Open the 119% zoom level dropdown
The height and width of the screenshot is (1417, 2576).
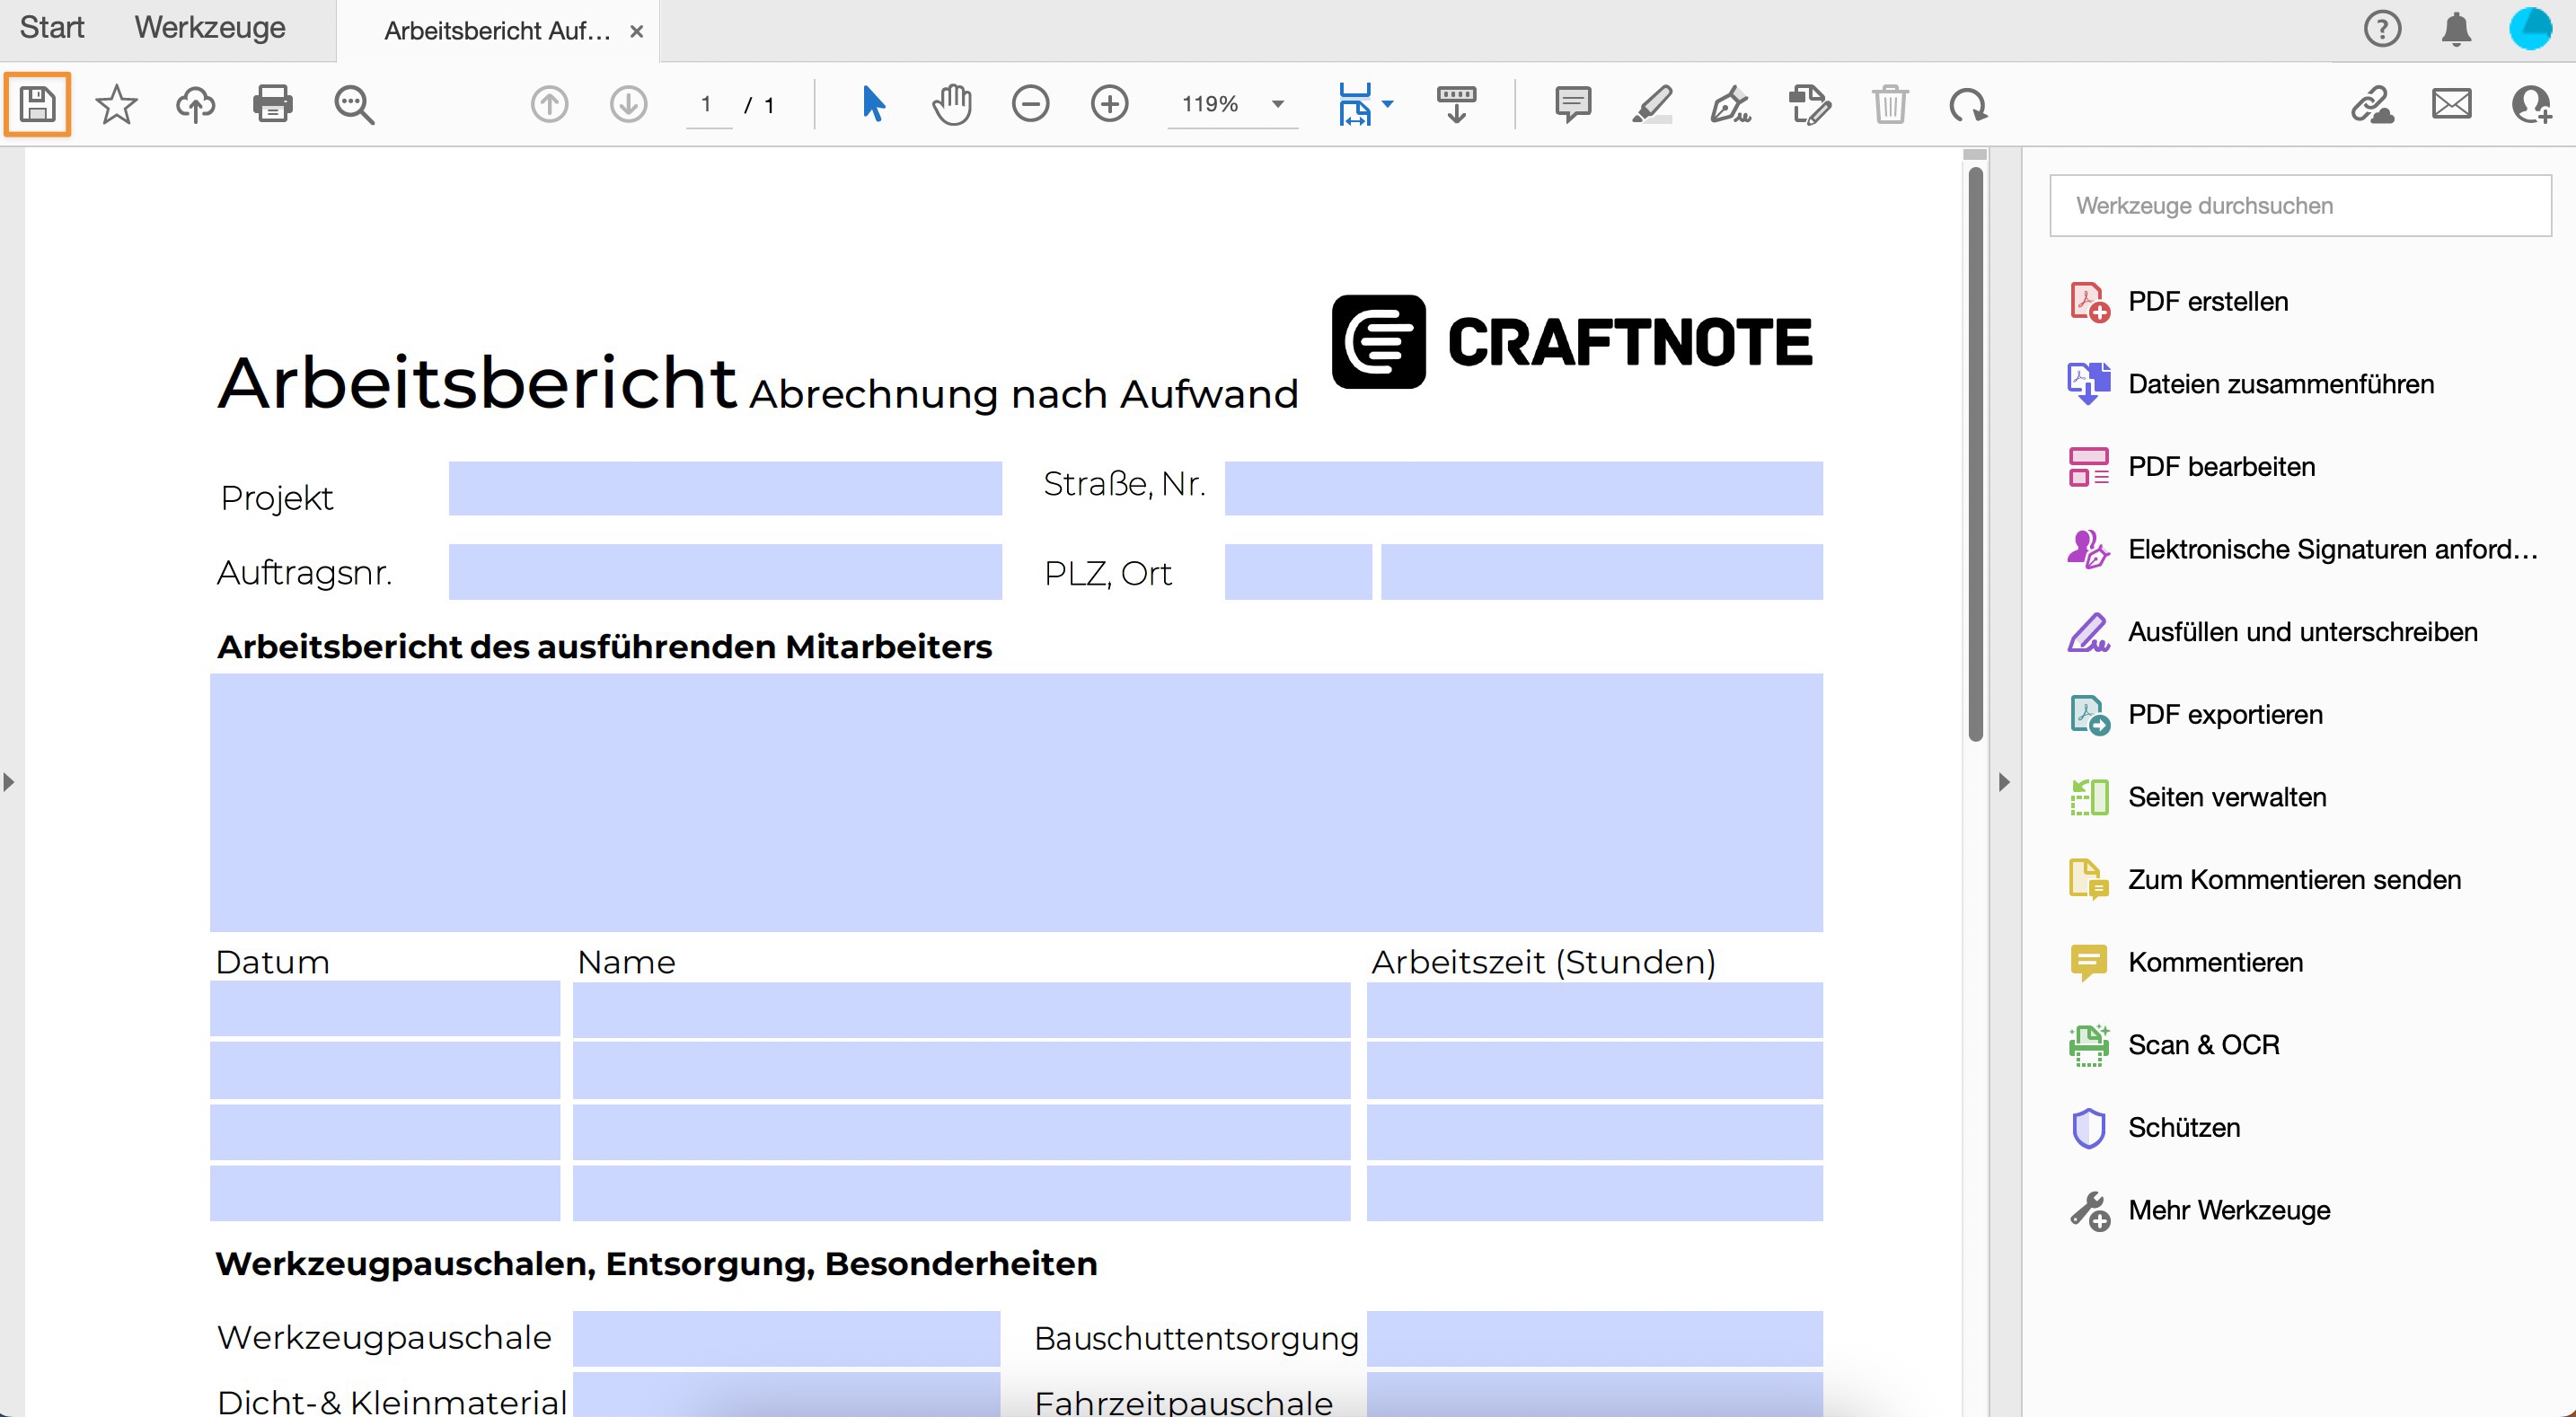click(1277, 104)
